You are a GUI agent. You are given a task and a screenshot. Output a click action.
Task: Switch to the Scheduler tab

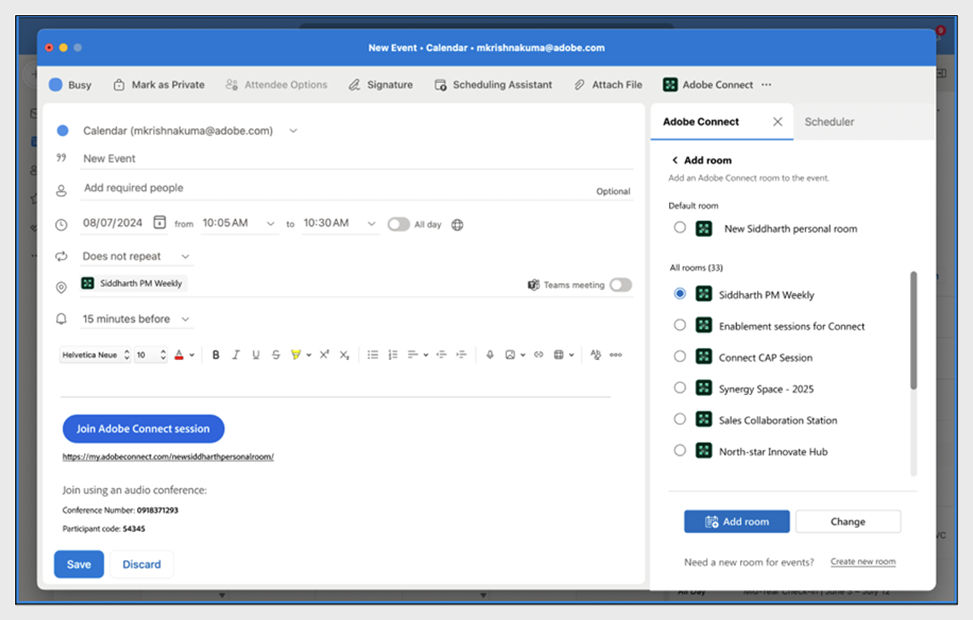pos(829,122)
